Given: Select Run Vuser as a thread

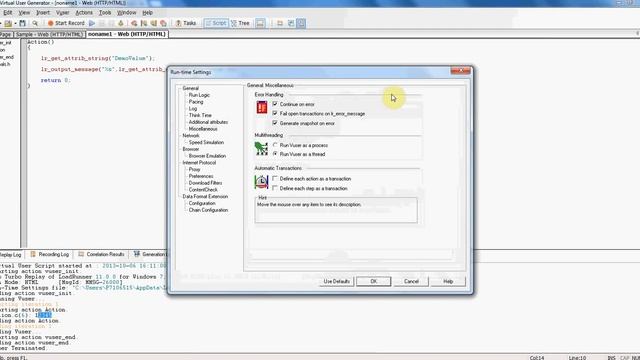Looking at the screenshot, I should tap(275, 154).
